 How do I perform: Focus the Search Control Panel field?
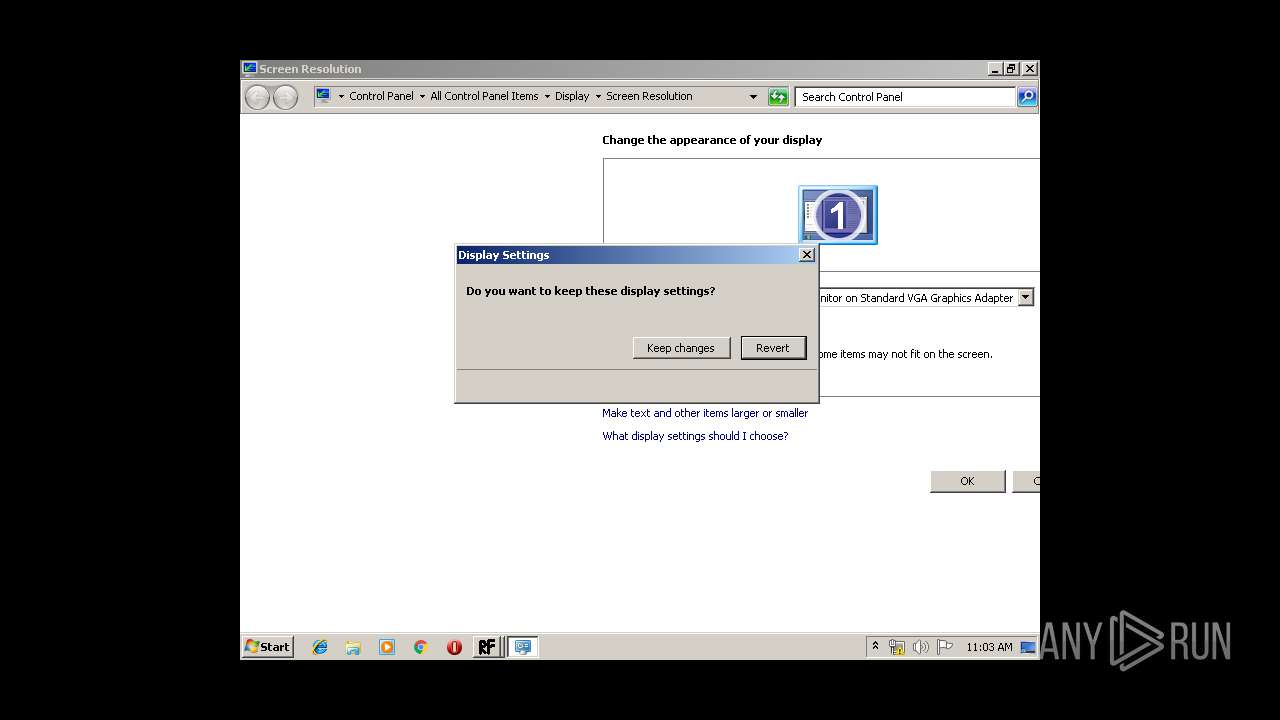pos(906,97)
